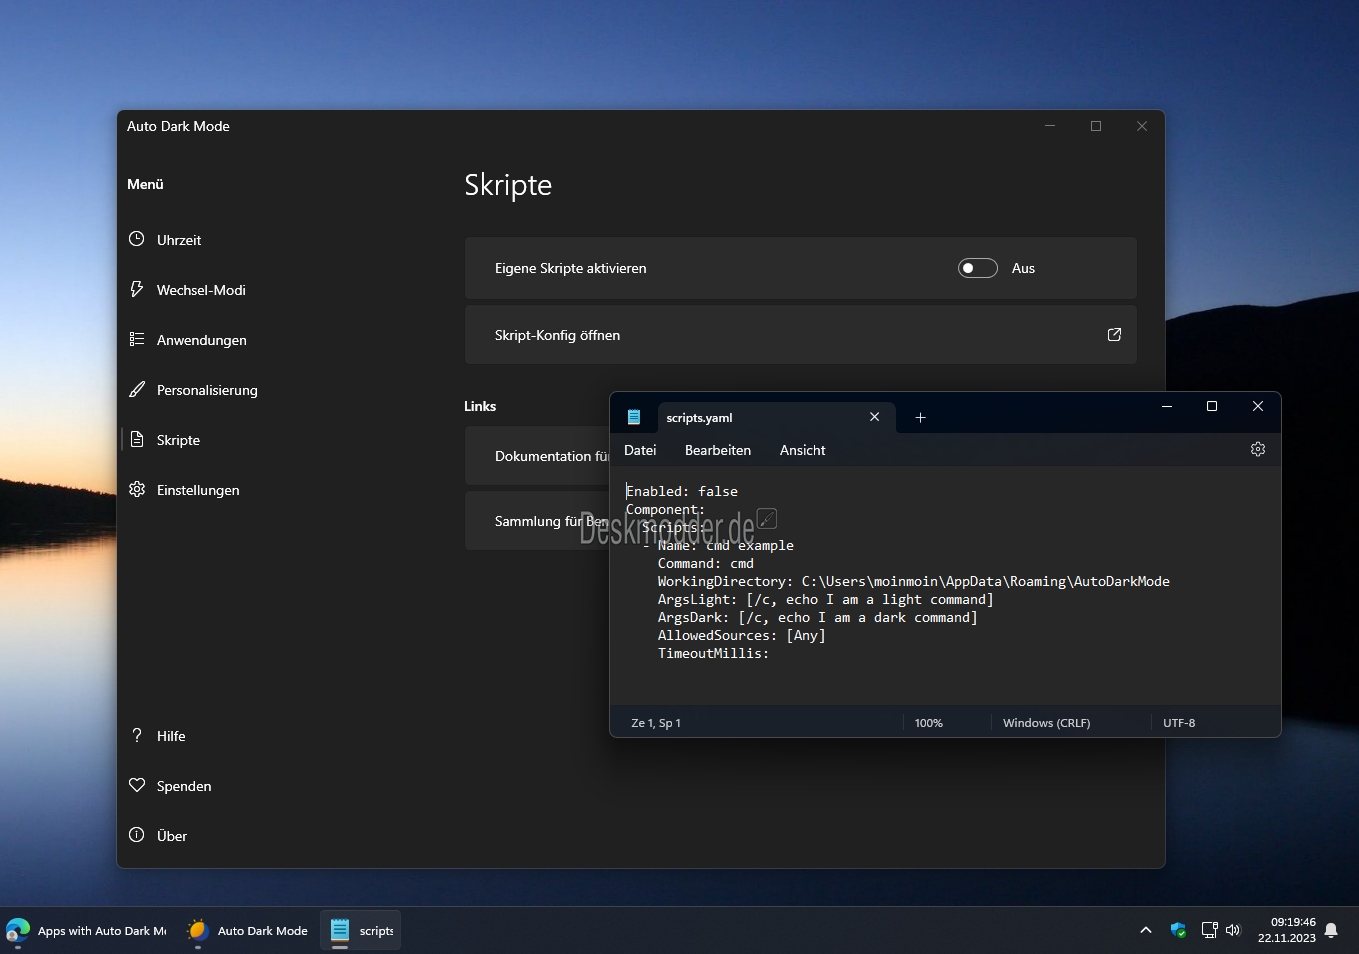Select Anwendungen in the Auto Dark Mode menu
Image resolution: width=1359 pixels, height=954 pixels.
tap(188, 340)
